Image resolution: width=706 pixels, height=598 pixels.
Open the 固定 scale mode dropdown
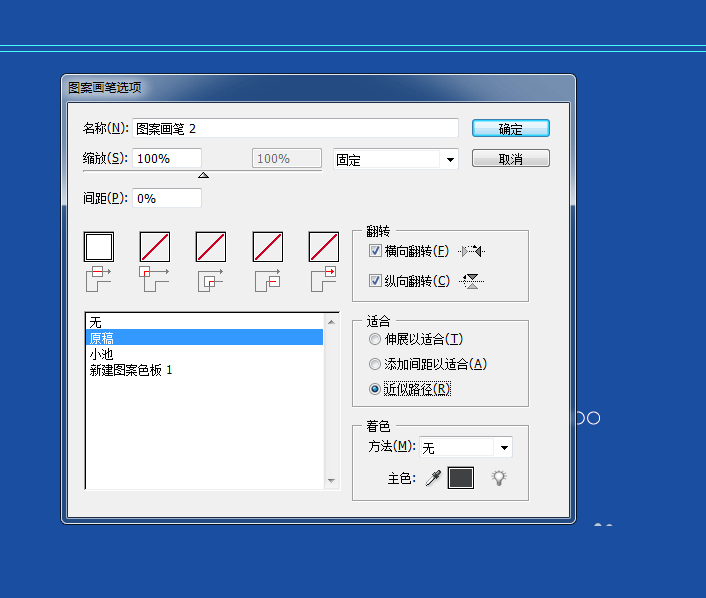396,159
